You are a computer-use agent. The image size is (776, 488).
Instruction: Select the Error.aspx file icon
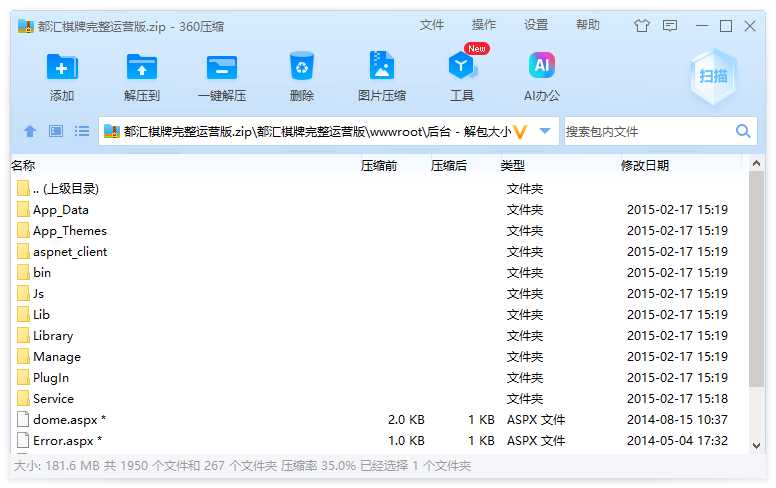[23, 440]
